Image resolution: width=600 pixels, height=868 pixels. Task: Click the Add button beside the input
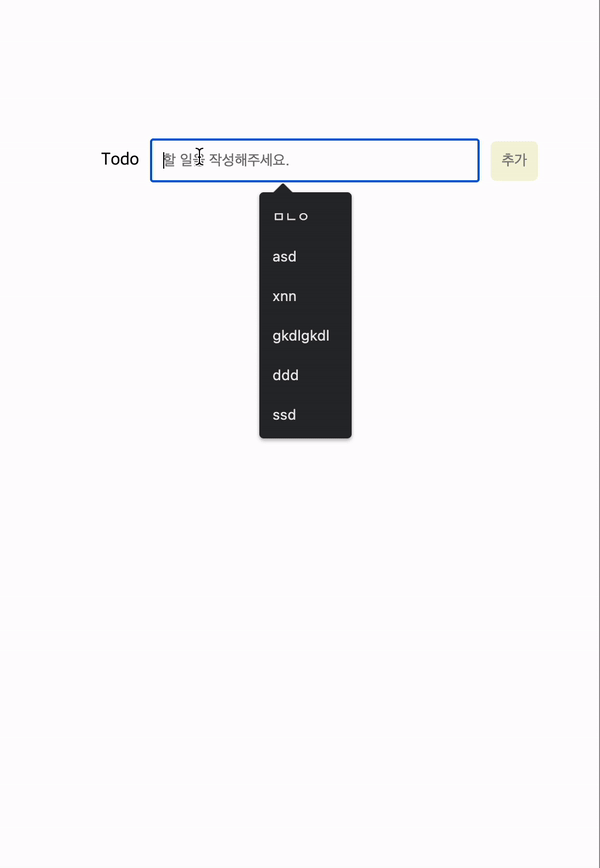513,160
